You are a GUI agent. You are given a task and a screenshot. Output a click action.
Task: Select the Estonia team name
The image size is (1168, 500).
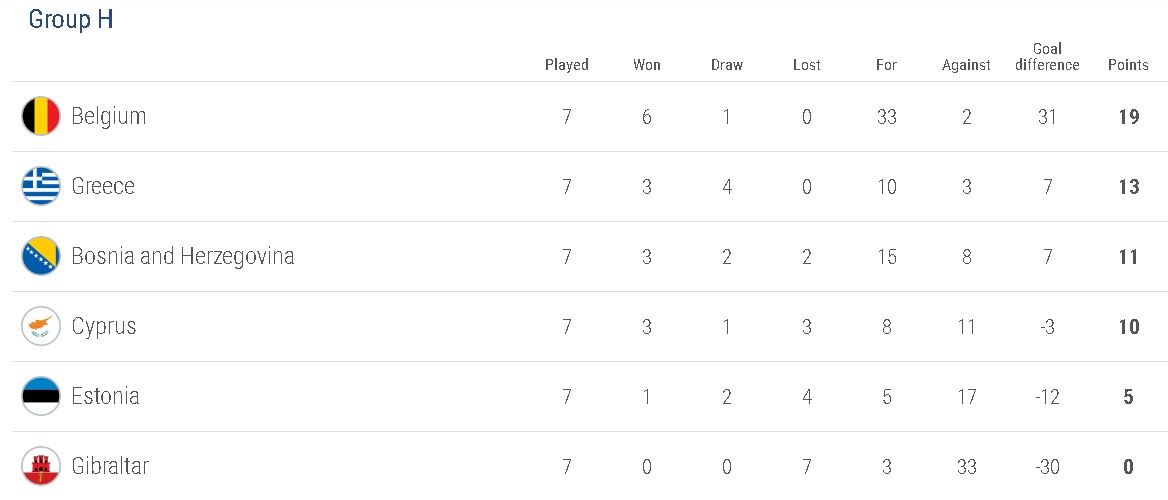pyautogui.click(x=105, y=397)
